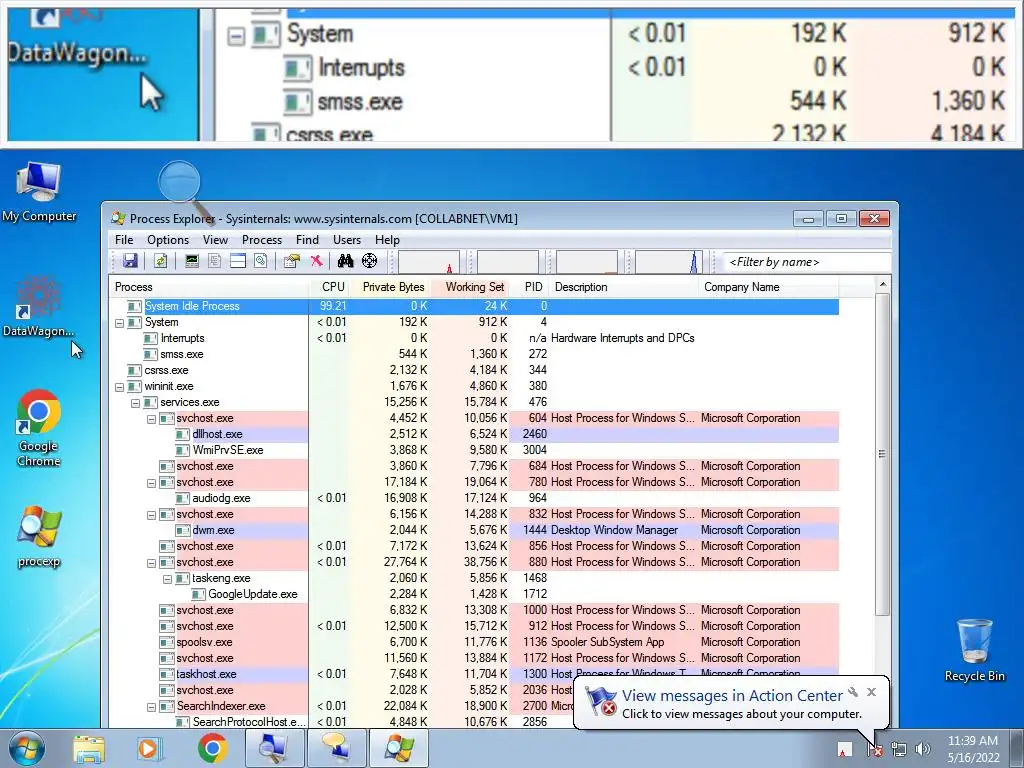1024x768 pixels.
Task: Collapse svchost.exe node with PID 832
Action: (x=152, y=515)
